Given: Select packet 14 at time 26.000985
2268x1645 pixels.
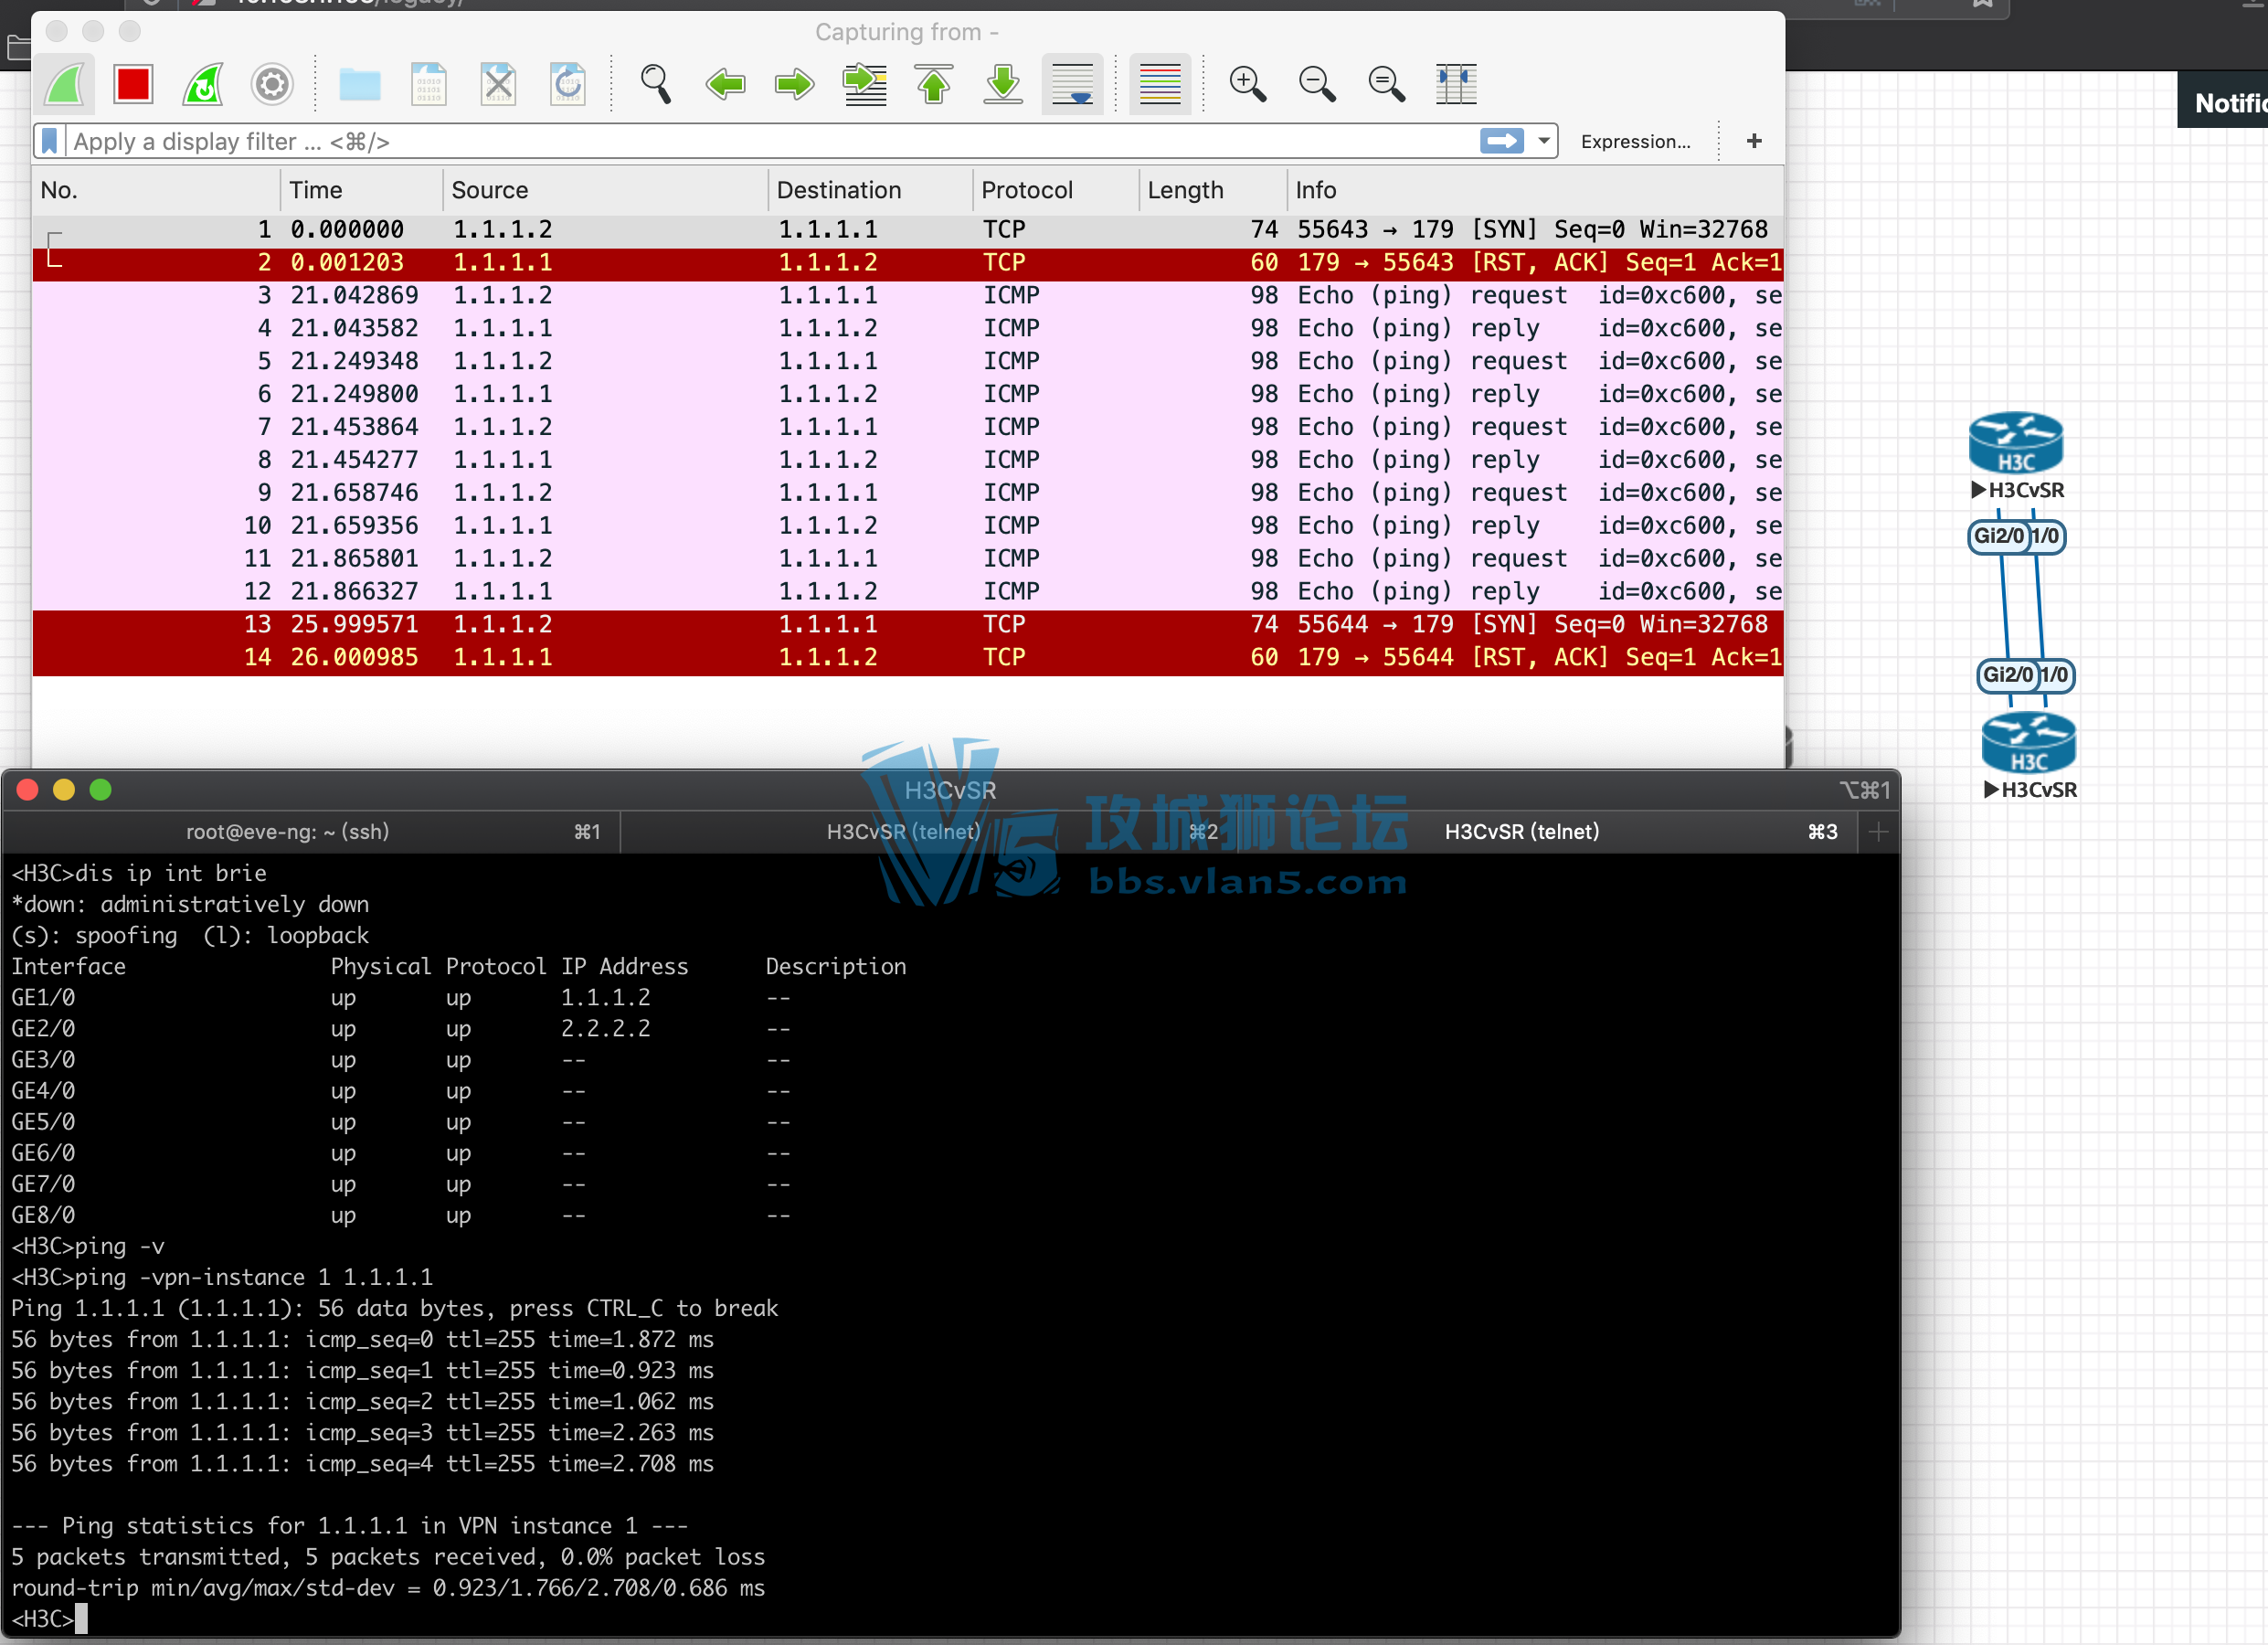Looking at the screenshot, I should tap(908, 658).
